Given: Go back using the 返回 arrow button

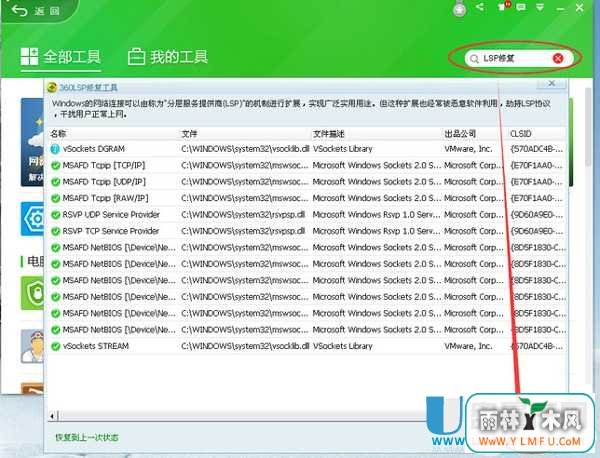Looking at the screenshot, I should click(x=36, y=11).
